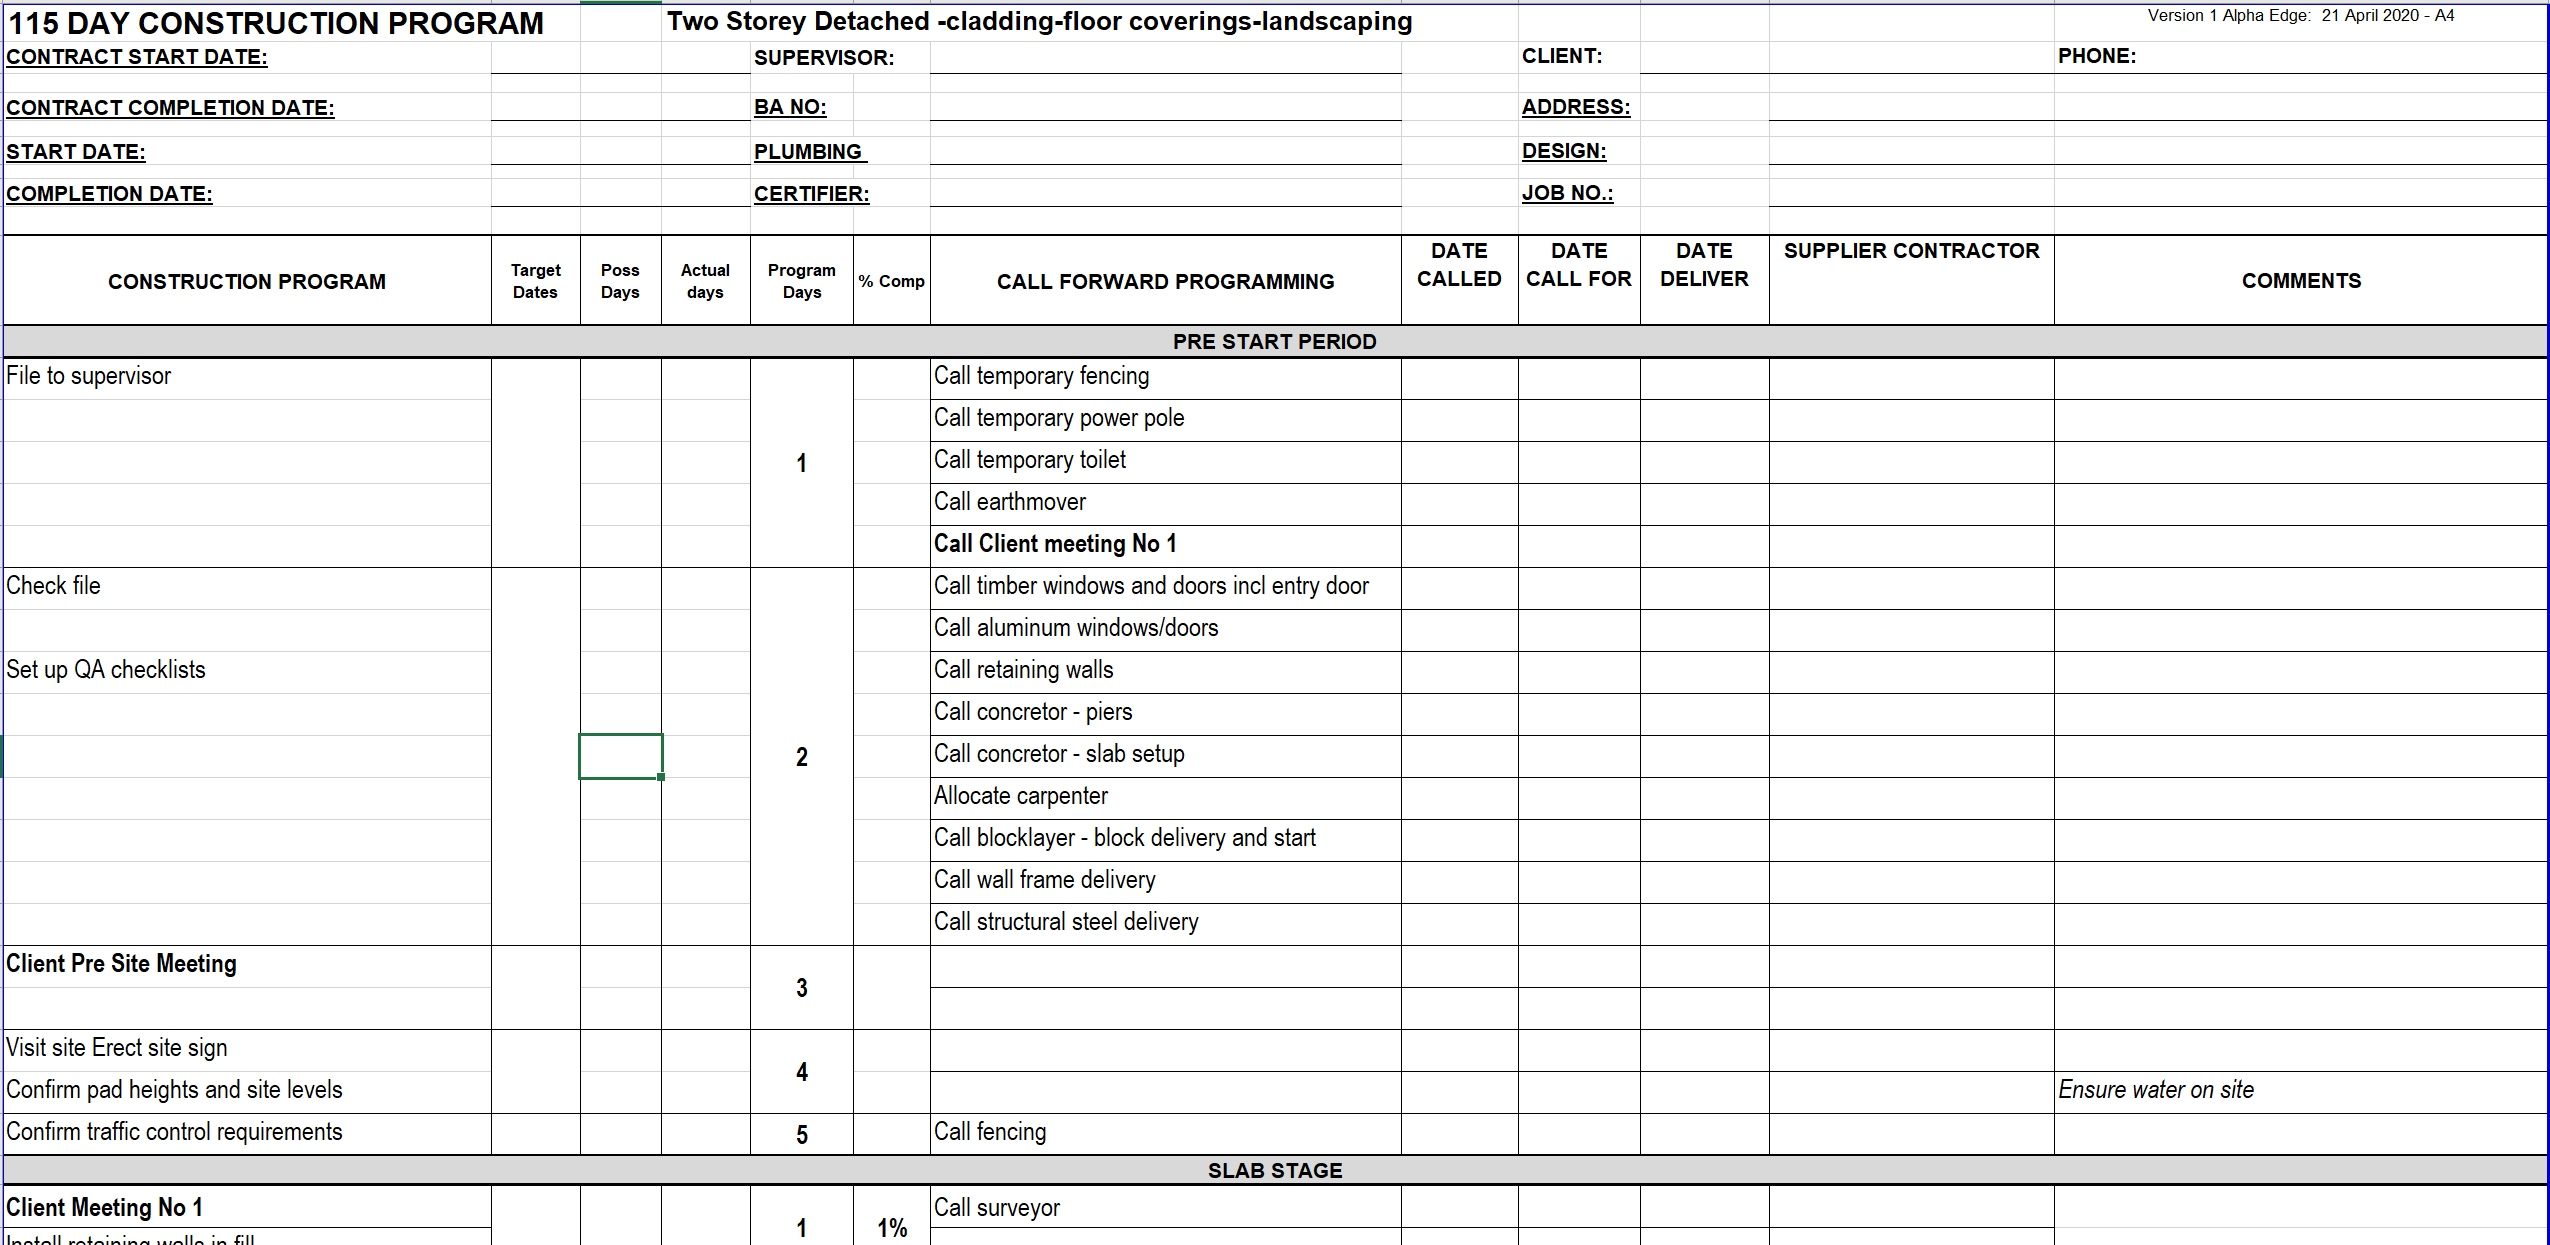Screen dimensions: 2550x1245
Task: Click the 'SLAB STAGE' section header
Action: coord(1274,1170)
